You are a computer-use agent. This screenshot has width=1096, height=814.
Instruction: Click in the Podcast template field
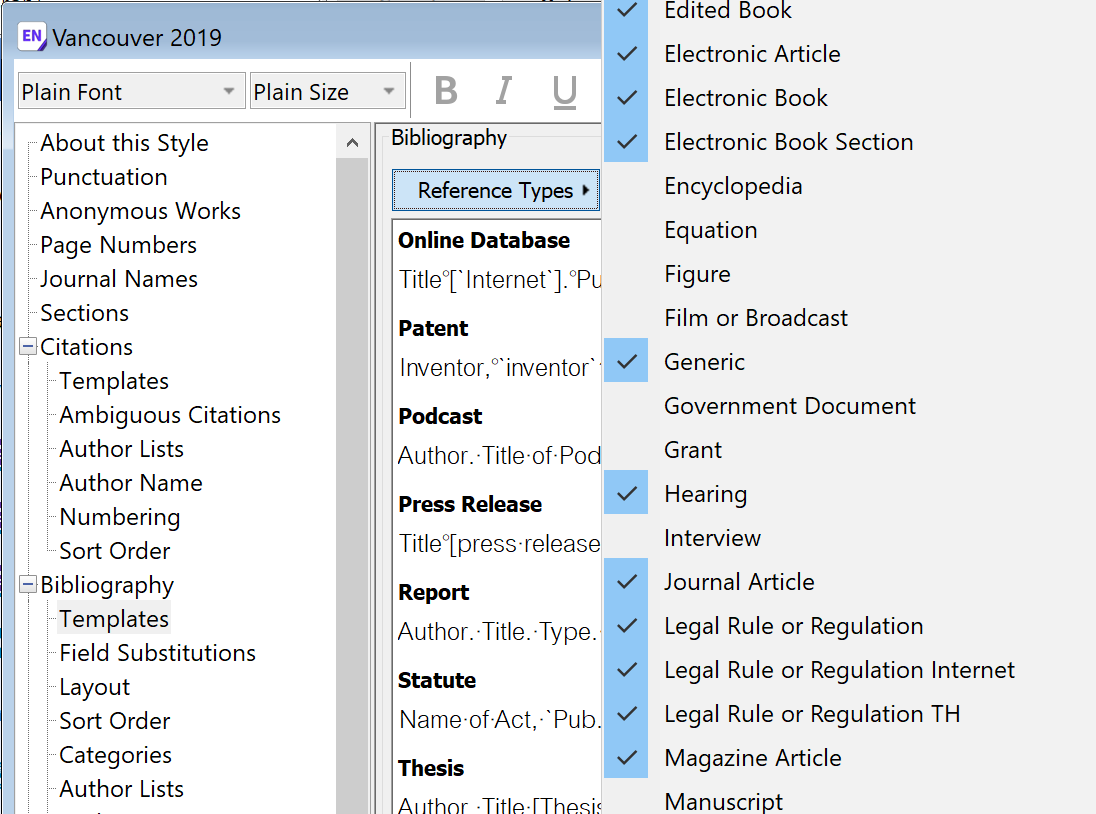point(499,456)
